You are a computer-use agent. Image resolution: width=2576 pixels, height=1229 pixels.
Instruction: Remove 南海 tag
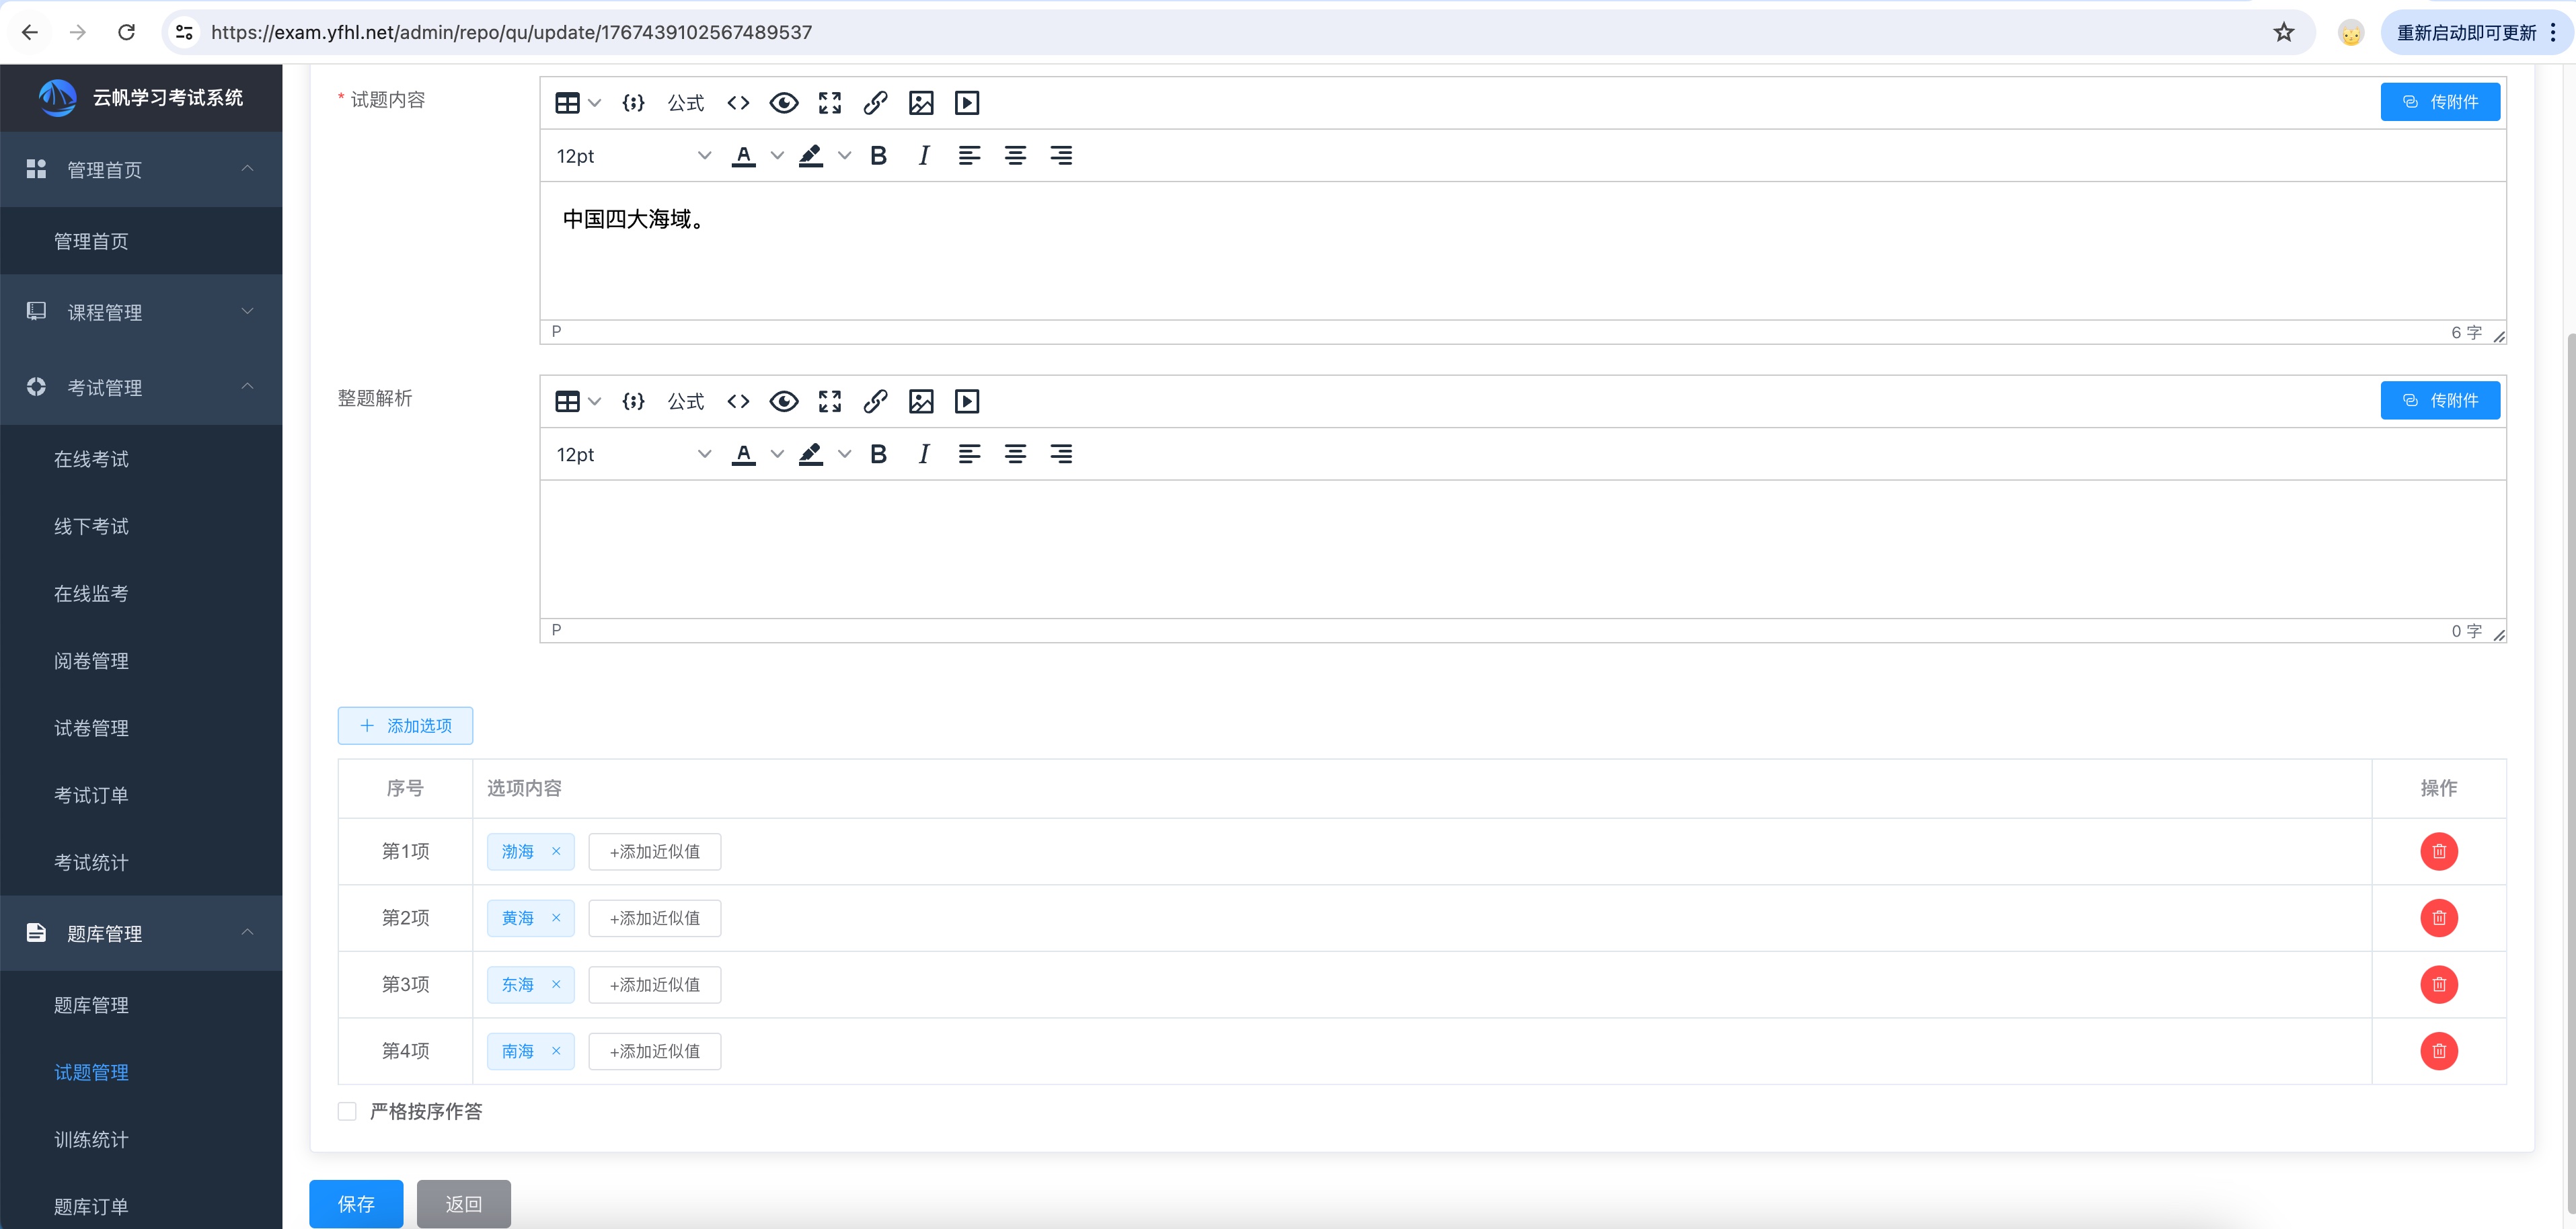pos(556,1051)
